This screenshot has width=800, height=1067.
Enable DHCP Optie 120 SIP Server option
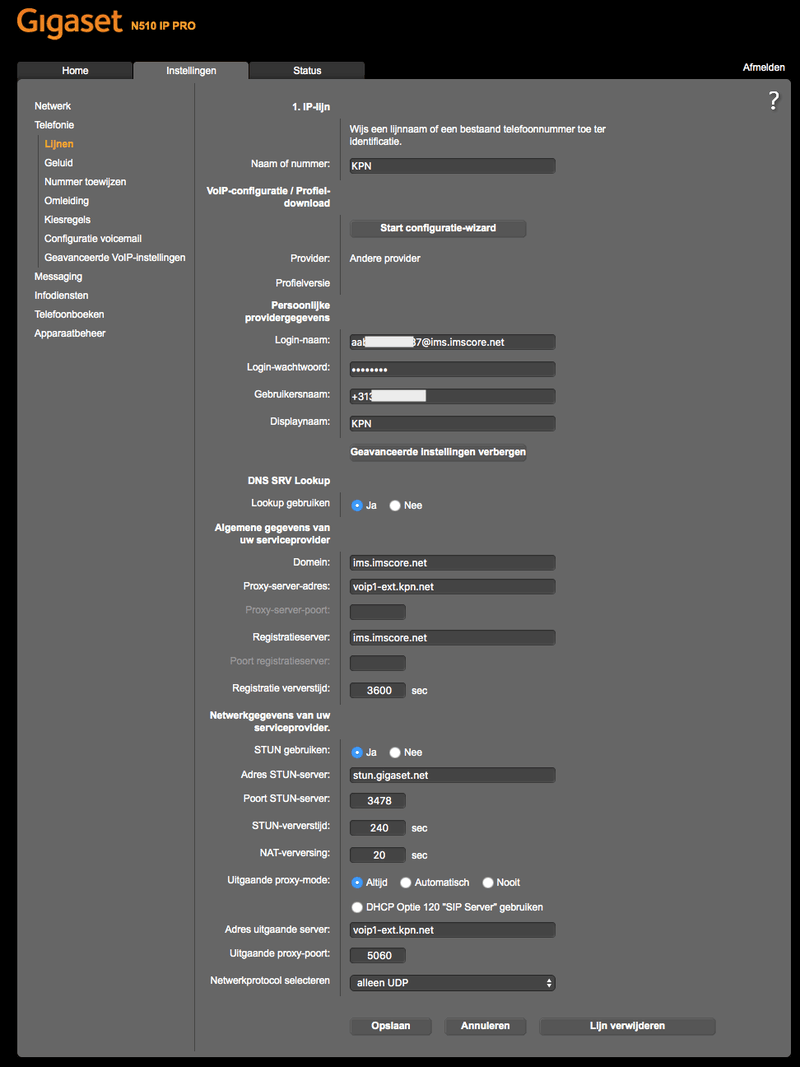357,907
